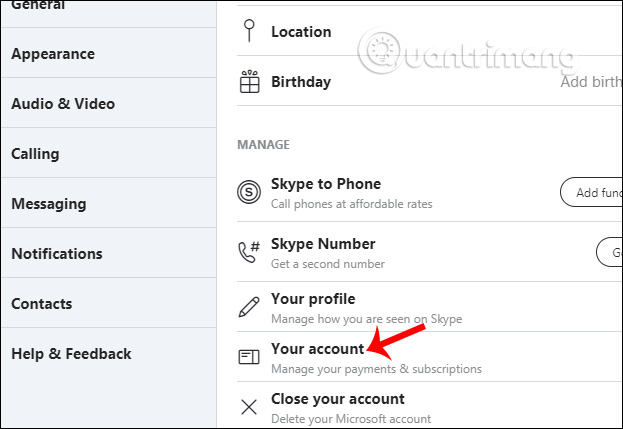Select Close your account option
Image resolution: width=623 pixels, height=429 pixels.
click(338, 400)
